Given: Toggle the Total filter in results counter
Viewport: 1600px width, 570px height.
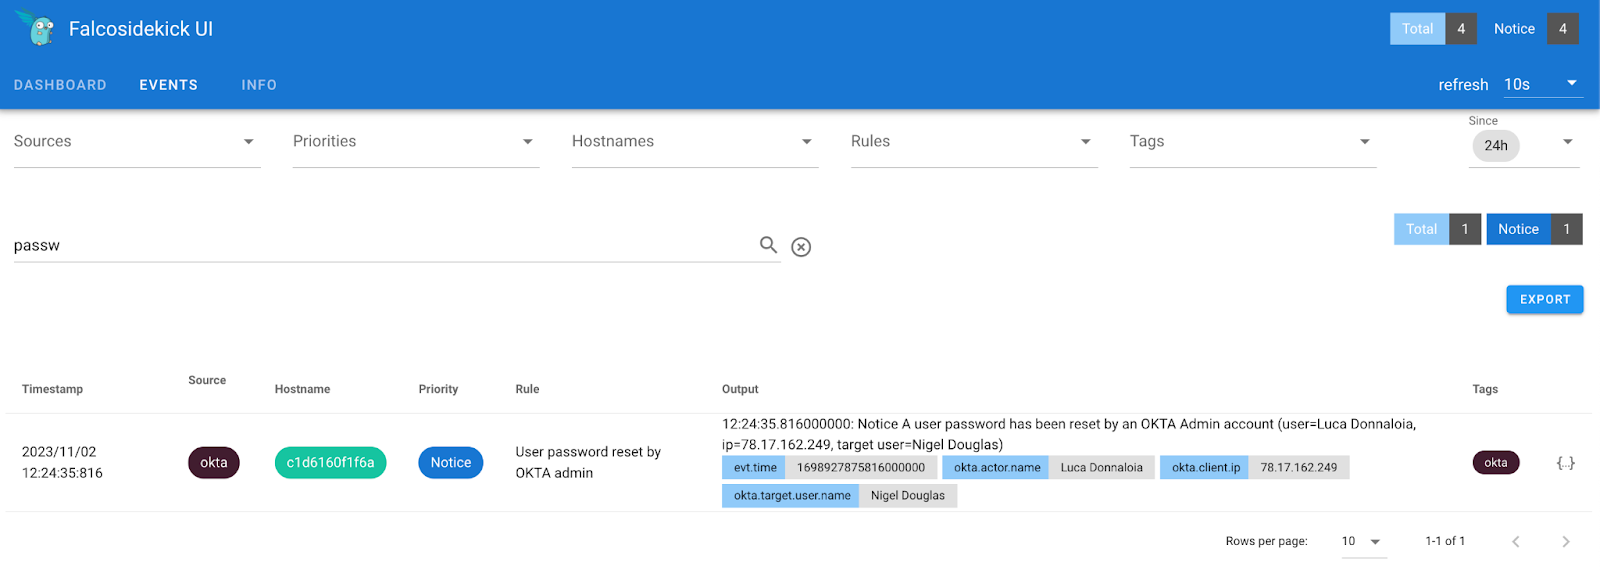Looking at the screenshot, I should tap(1436, 229).
